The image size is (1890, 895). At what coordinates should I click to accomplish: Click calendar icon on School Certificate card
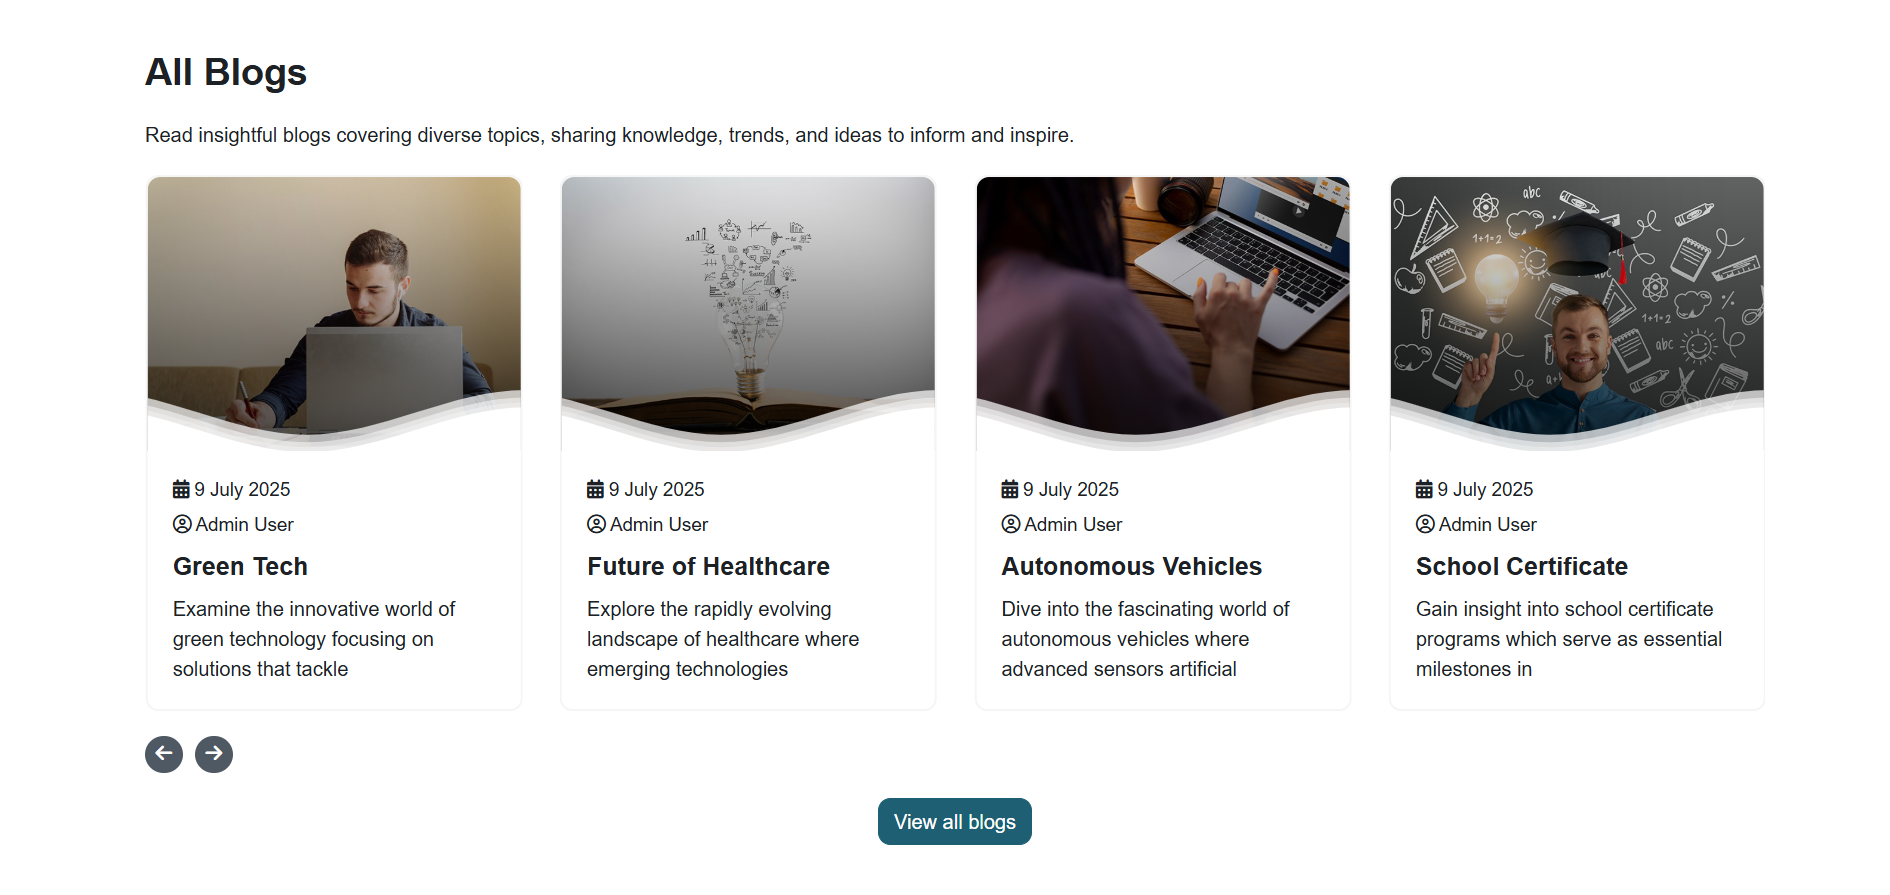click(1424, 489)
